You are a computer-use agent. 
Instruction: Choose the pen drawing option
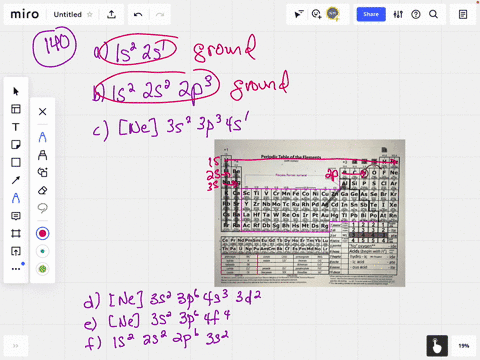pyautogui.click(x=42, y=137)
